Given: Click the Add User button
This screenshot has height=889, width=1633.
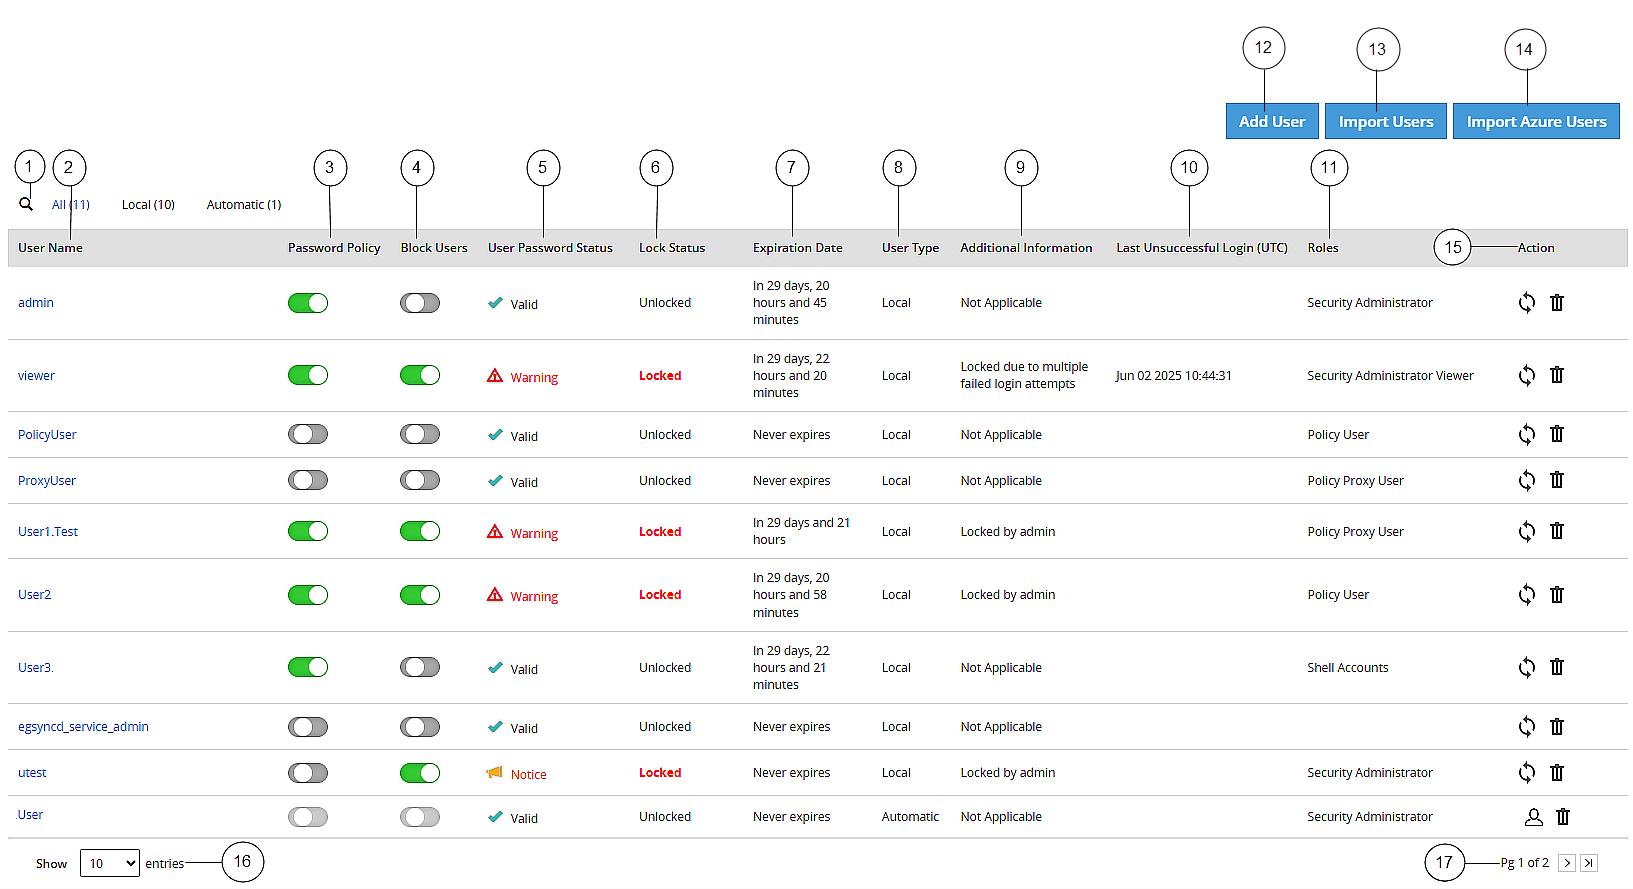Looking at the screenshot, I should [x=1272, y=121].
